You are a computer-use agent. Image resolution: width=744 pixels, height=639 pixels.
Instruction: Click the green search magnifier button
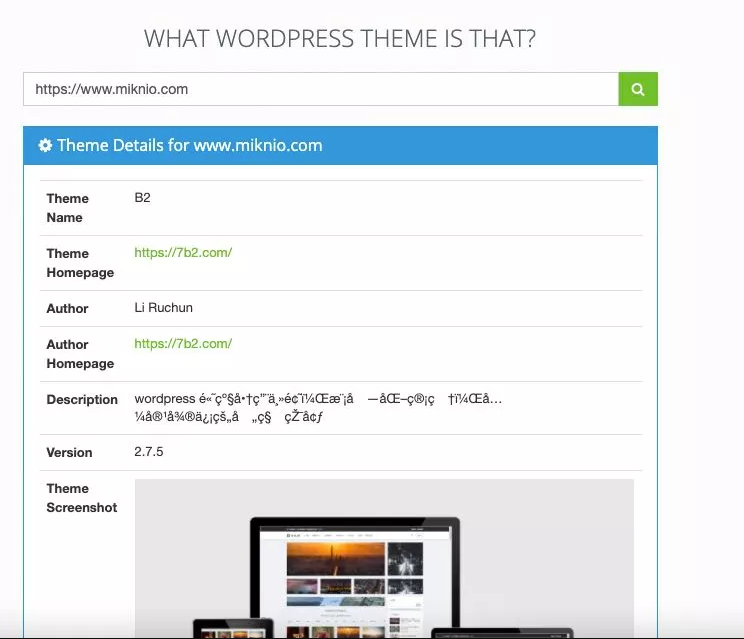638,89
